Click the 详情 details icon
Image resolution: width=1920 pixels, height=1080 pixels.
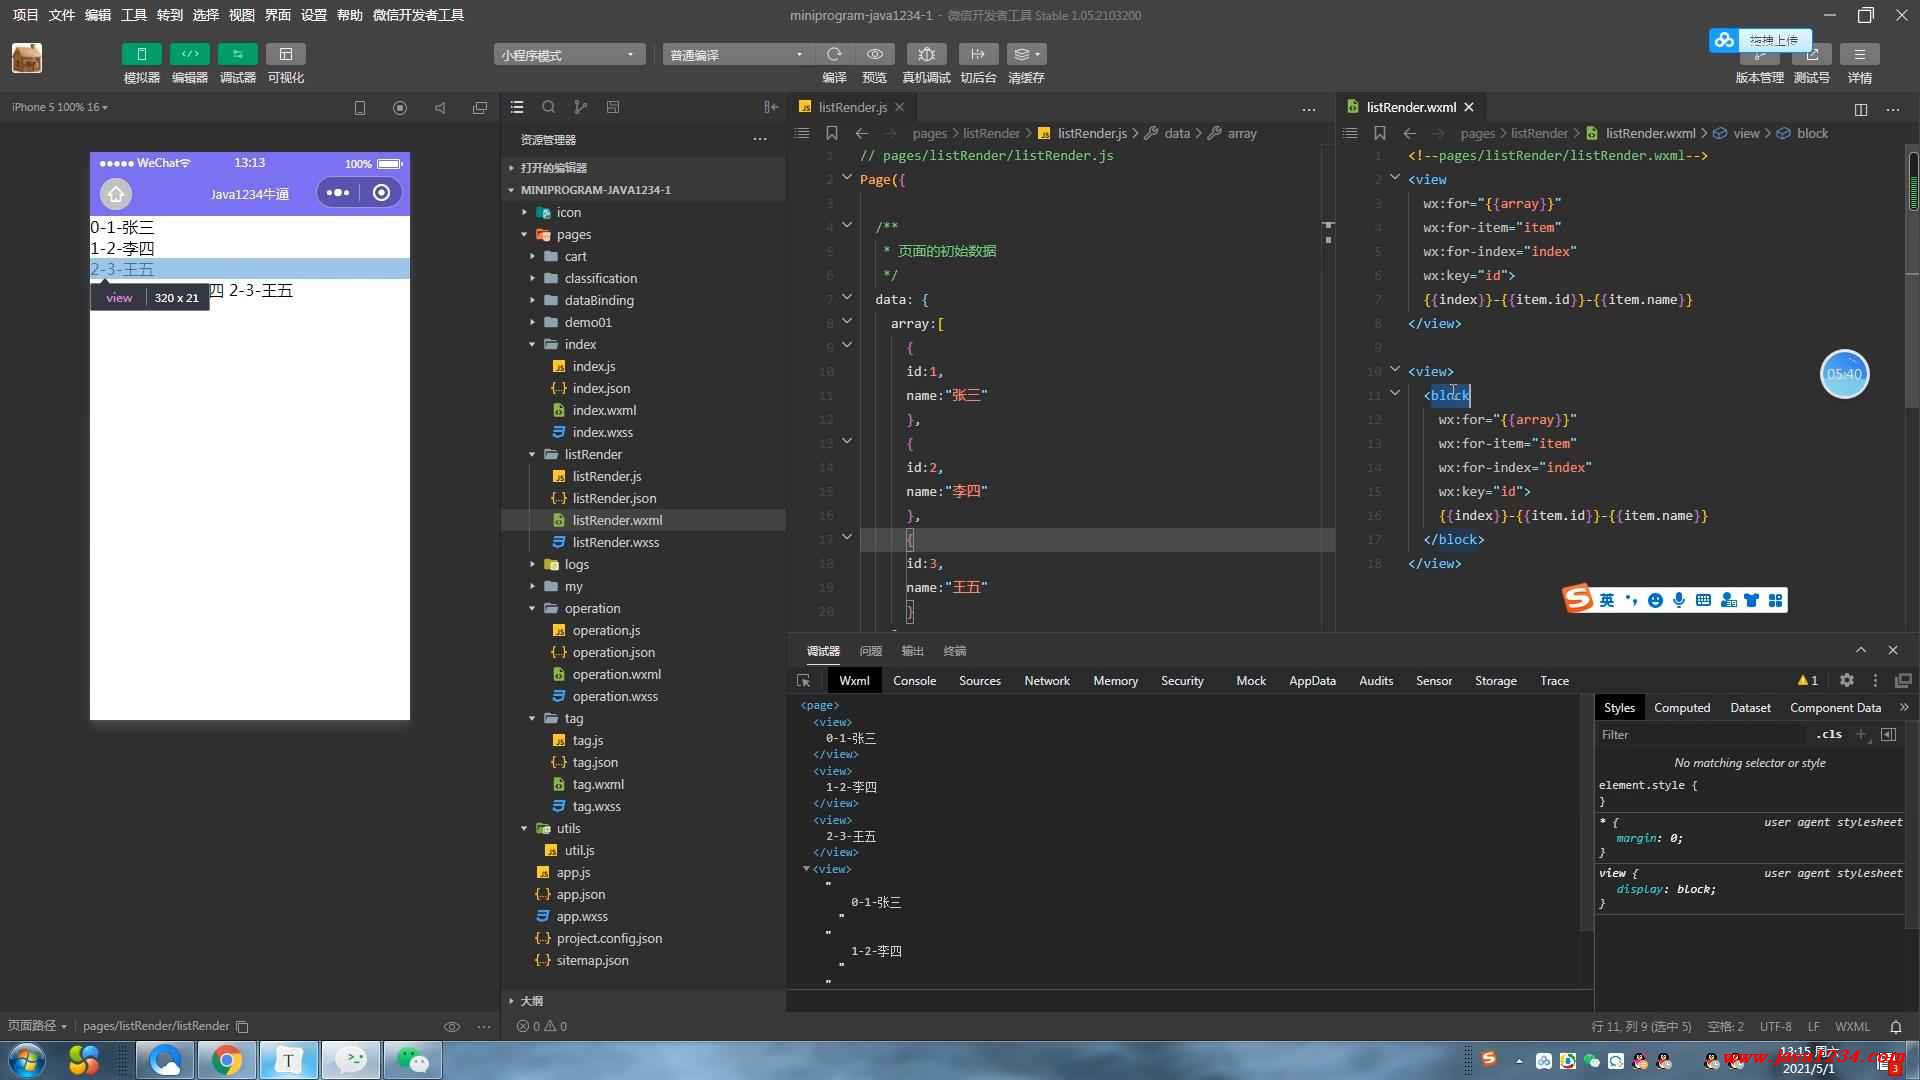pyautogui.click(x=1859, y=54)
